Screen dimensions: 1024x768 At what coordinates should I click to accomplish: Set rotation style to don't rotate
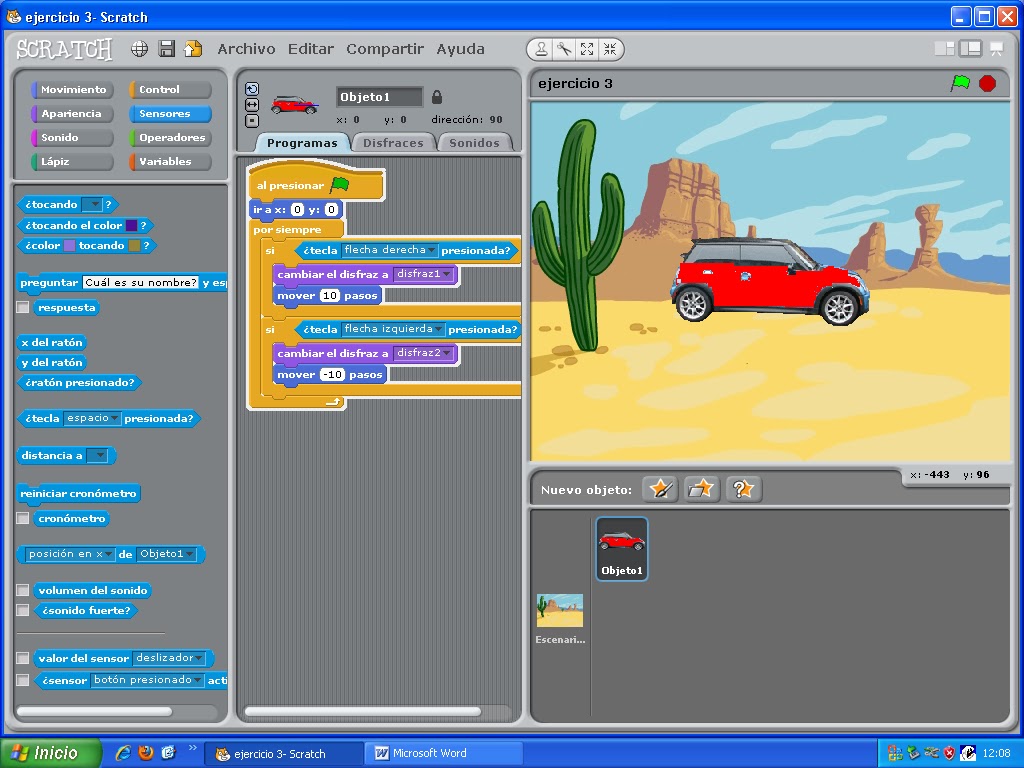click(x=251, y=121)
